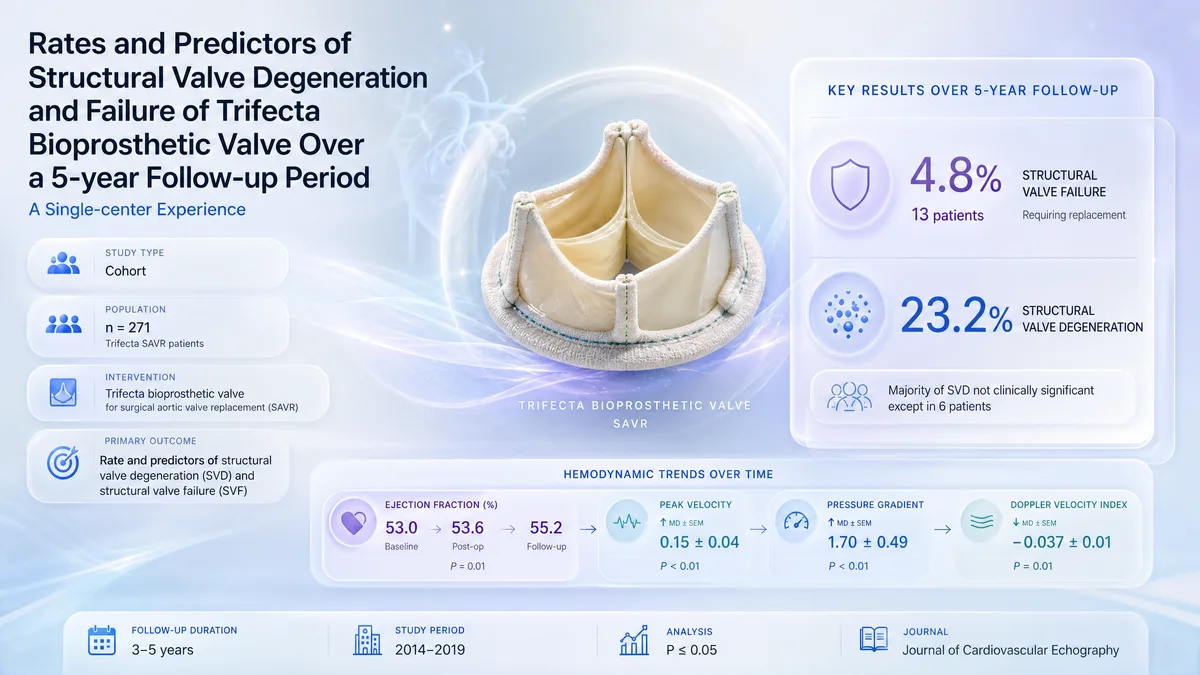This screenshot has height=675, width=1200.
Task: Click the '3–5 years' follow-up duration
Action: coord(162,650)
